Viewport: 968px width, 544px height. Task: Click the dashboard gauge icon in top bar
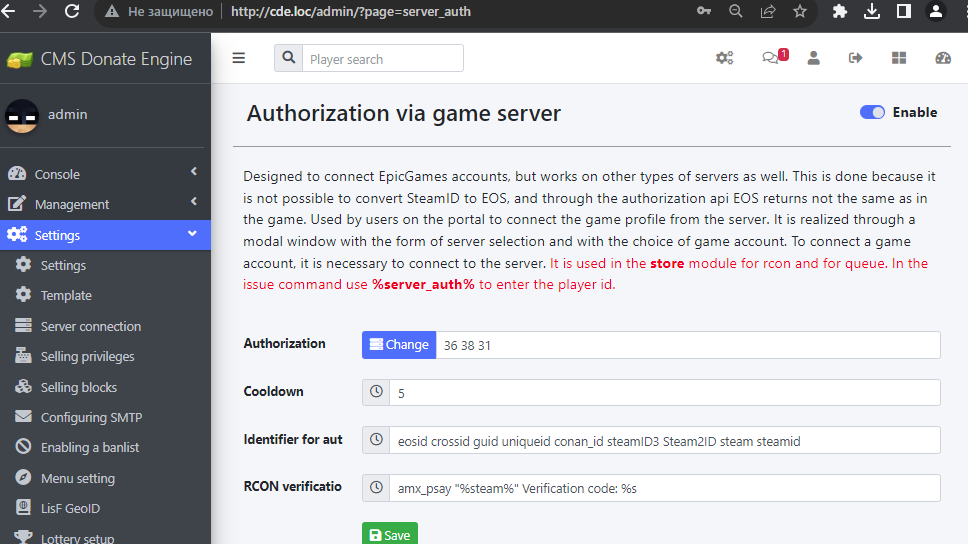point(943,58)
